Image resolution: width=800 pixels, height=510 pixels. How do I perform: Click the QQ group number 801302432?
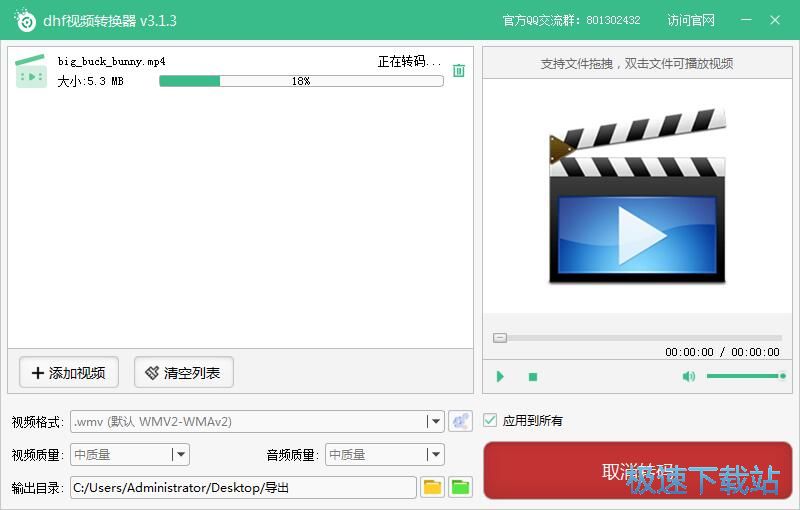click(613, 20)
